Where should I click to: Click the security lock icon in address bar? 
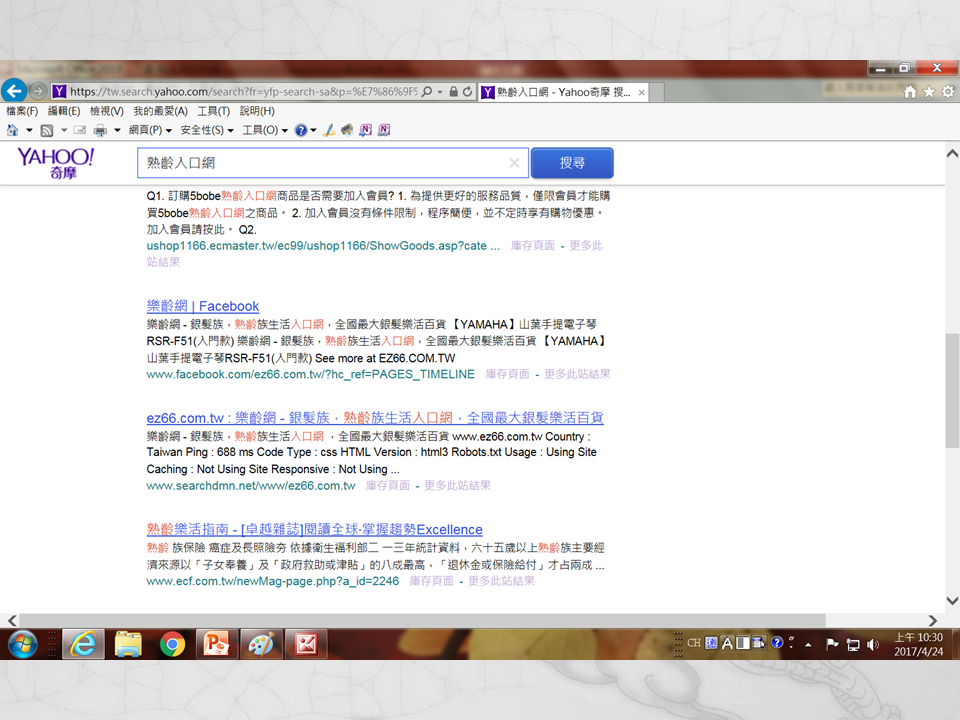pos(454,92)
